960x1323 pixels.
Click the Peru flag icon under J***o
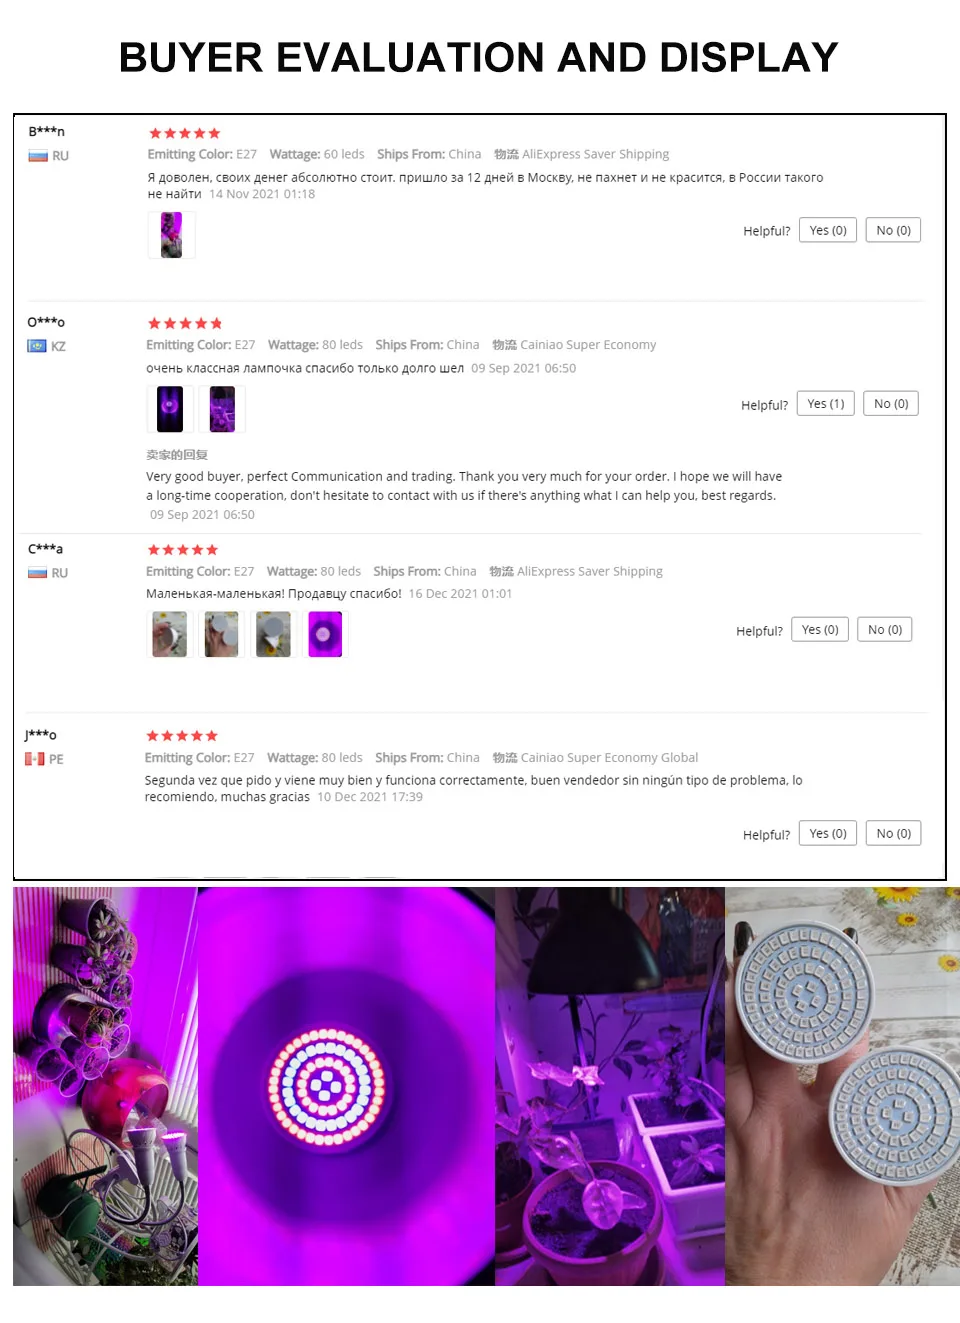click(35, 759)
